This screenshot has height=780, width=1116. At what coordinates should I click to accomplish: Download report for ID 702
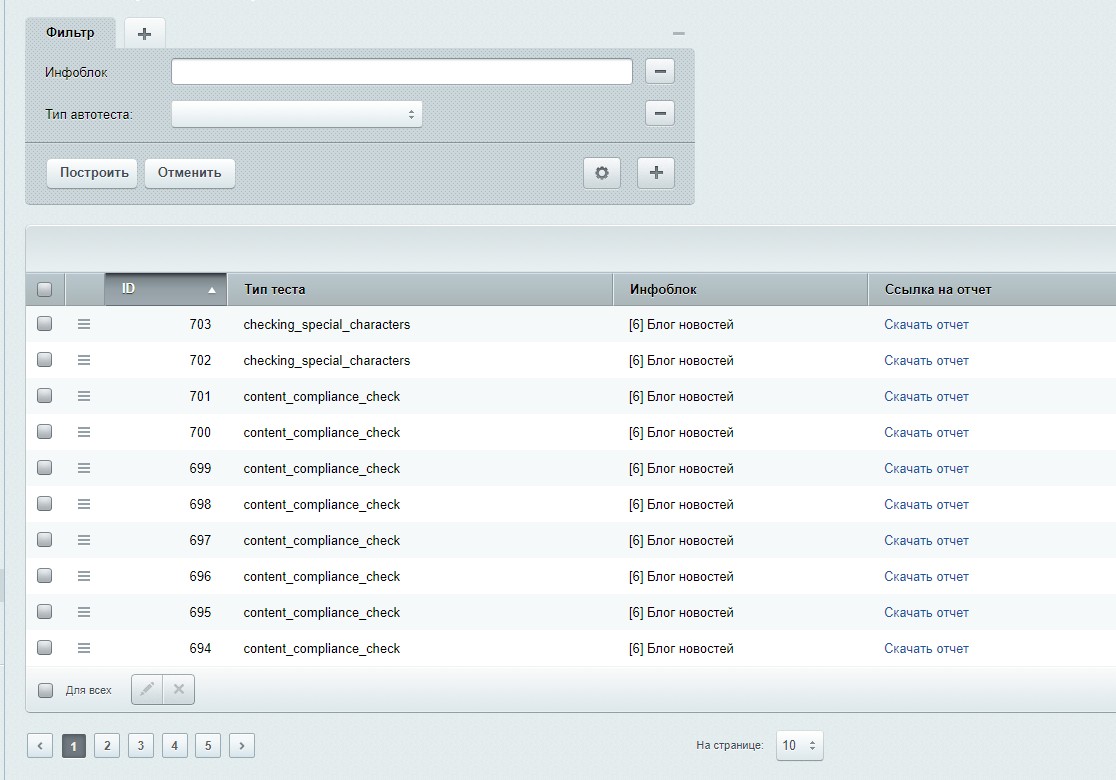click(926, 361)
